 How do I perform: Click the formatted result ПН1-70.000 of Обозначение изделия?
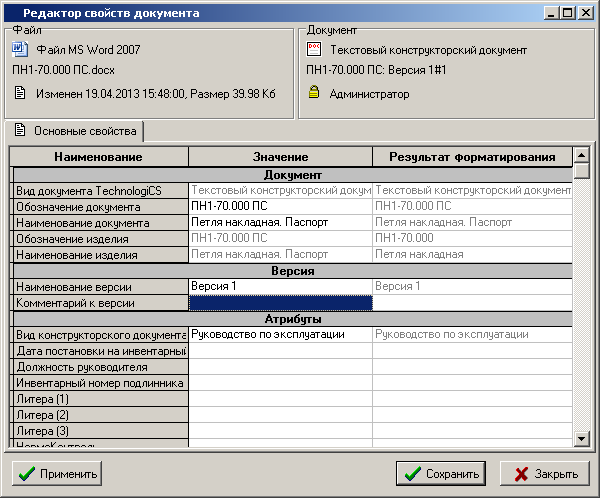click(x=473, y=238)
